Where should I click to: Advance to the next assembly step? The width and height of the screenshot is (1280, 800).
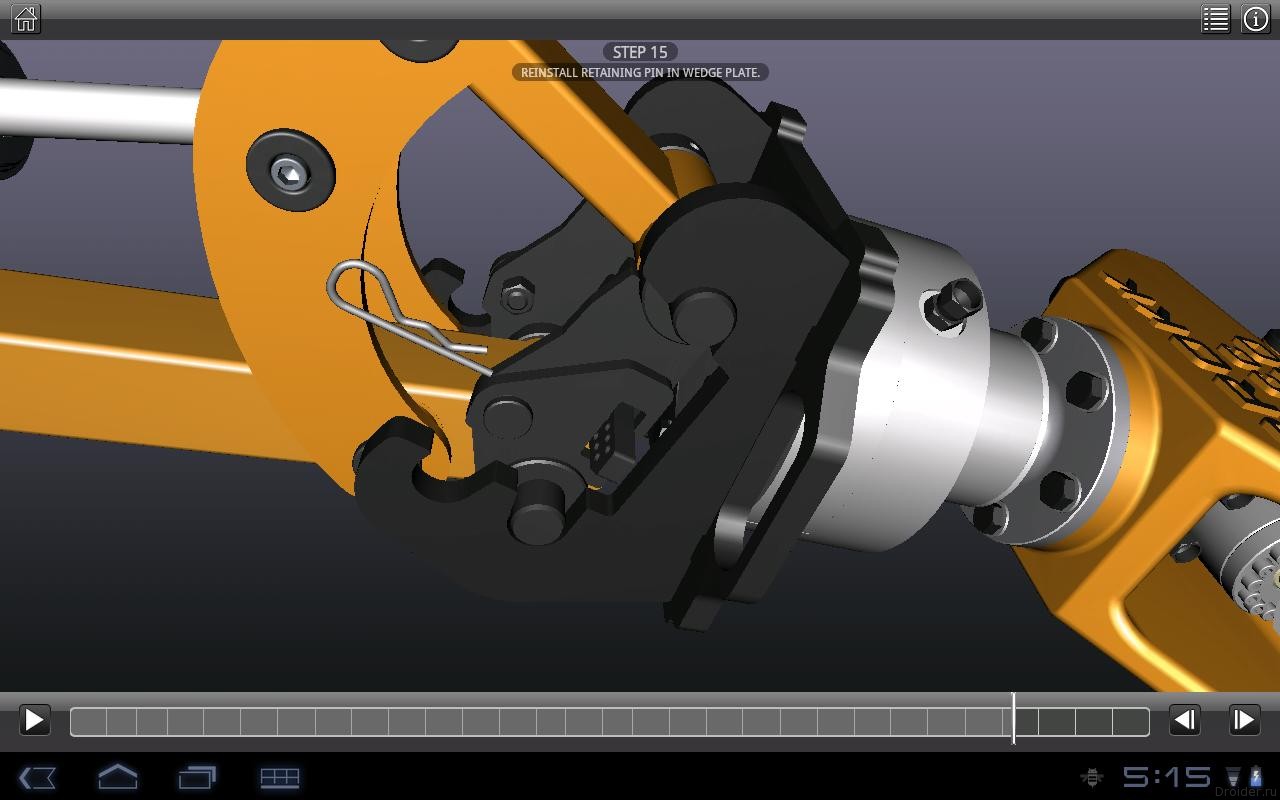coord(1245,720)
